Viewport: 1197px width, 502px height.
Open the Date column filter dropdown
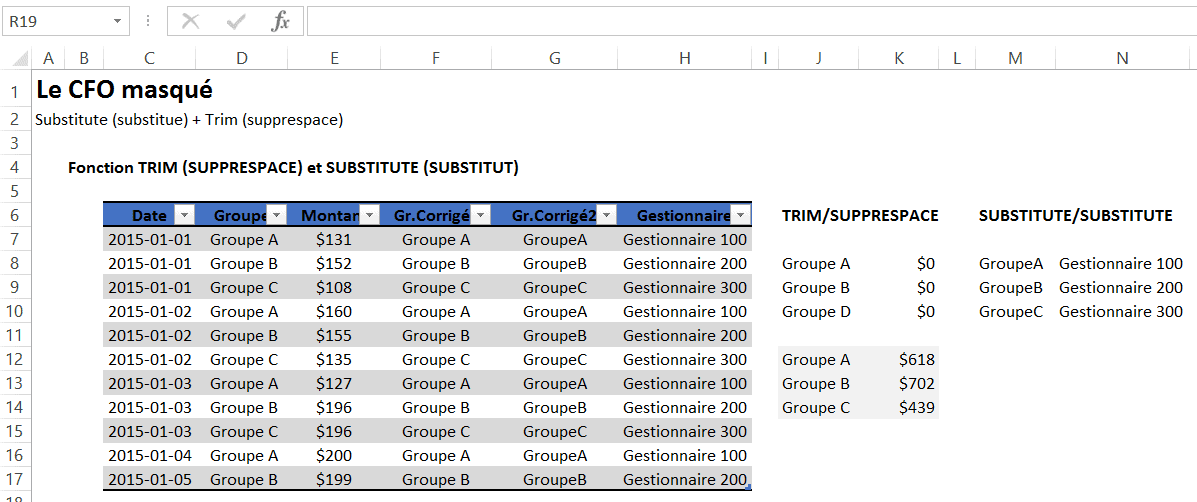[184, 215]
